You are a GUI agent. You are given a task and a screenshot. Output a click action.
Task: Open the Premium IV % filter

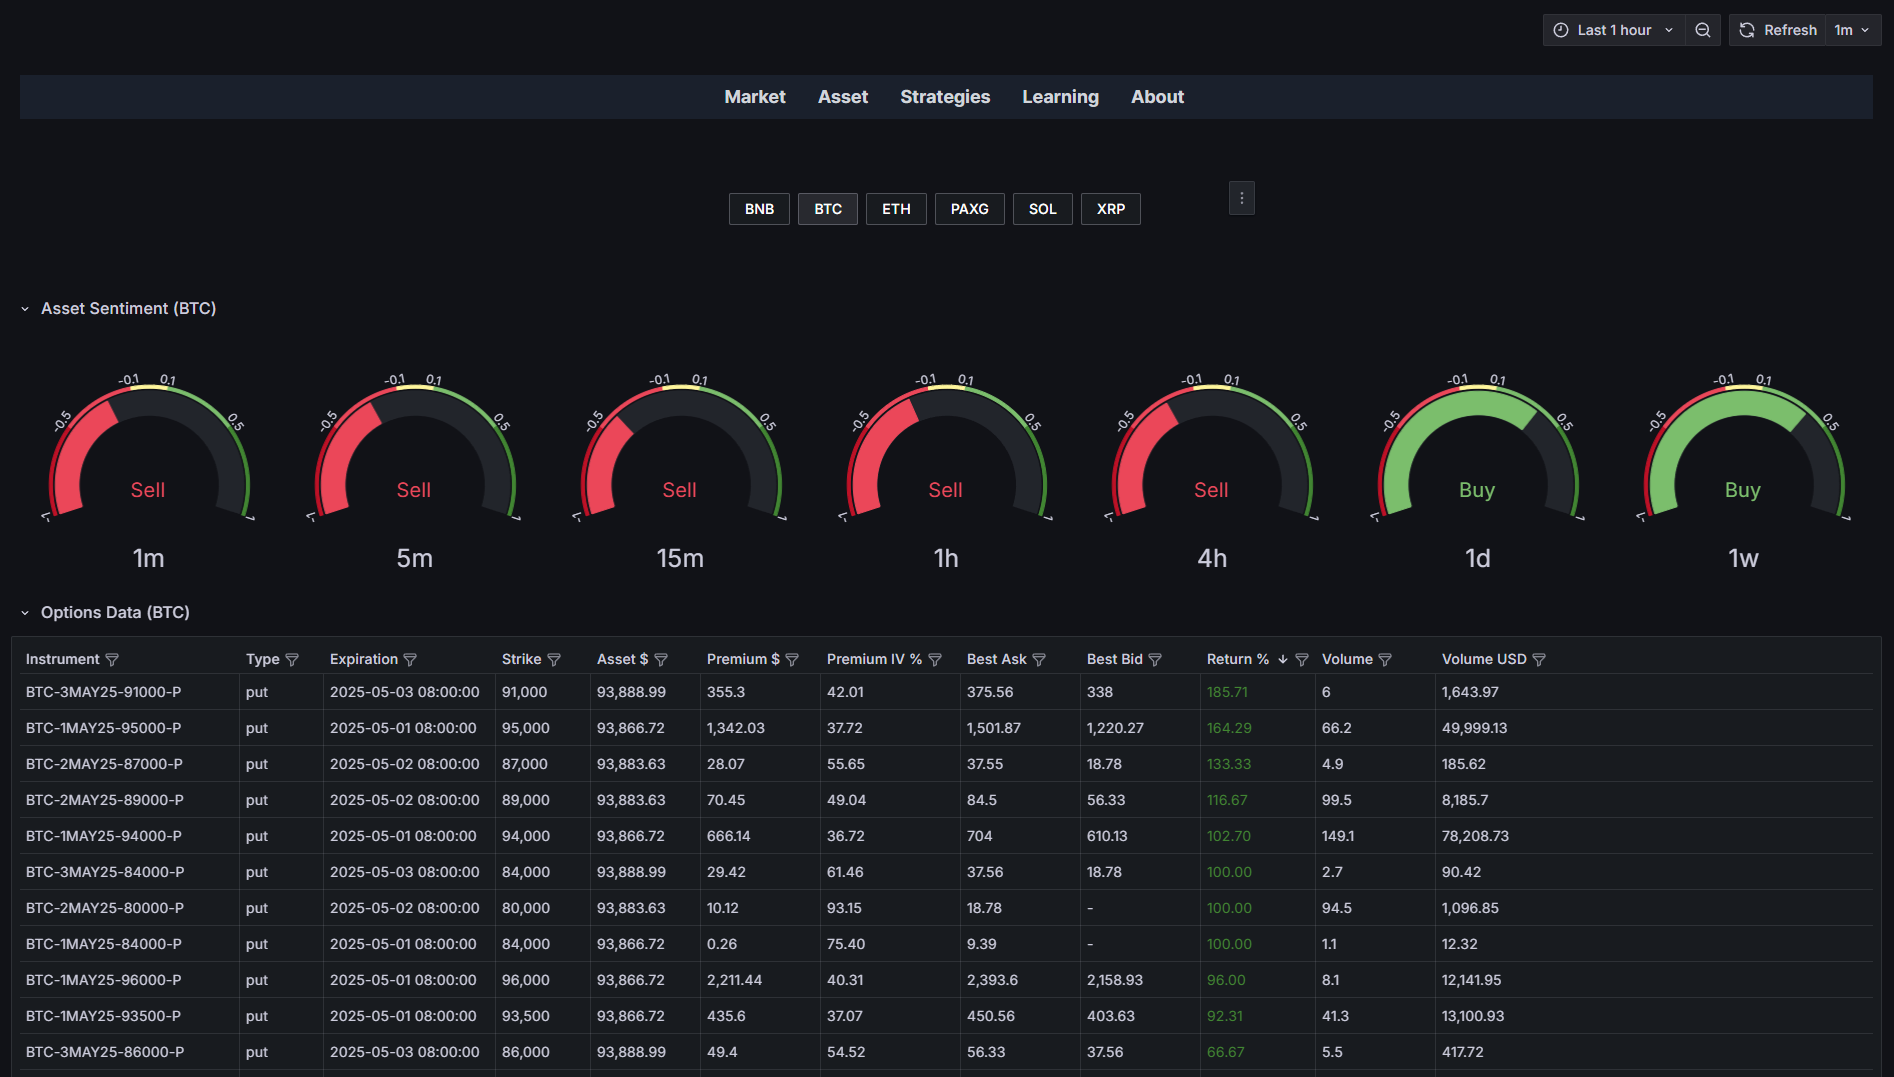coord(935,660)
